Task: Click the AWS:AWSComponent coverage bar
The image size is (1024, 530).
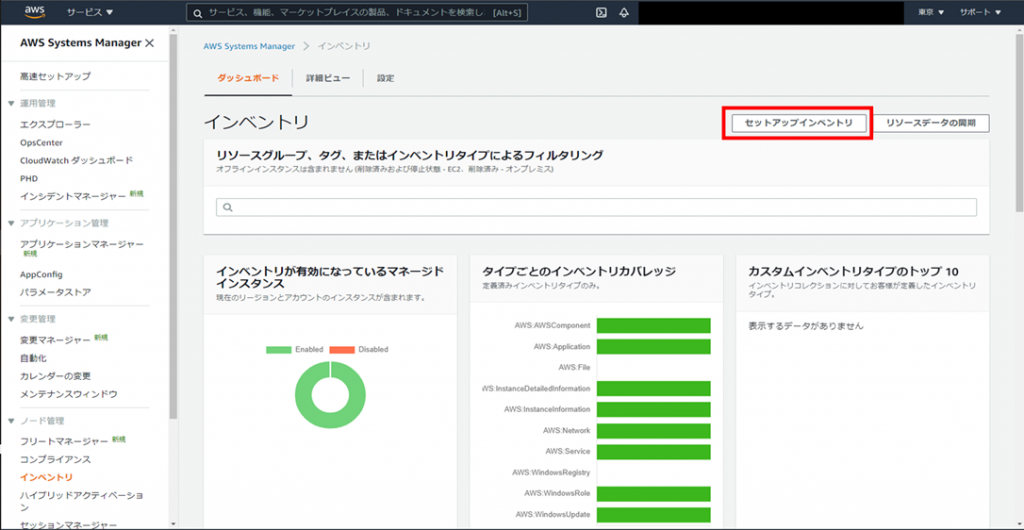Action: click(x=653, y=325)
